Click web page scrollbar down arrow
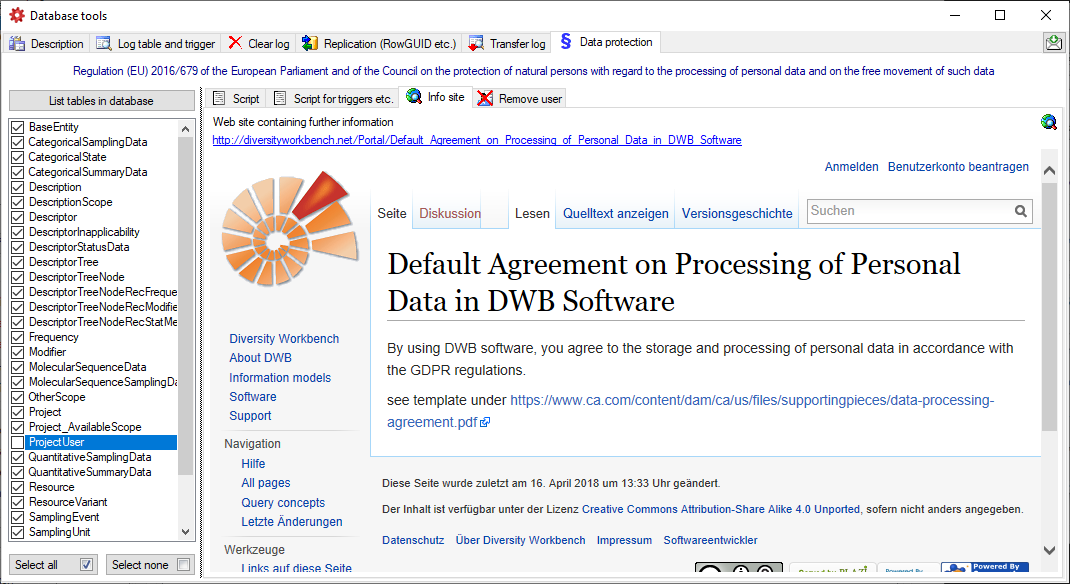Image resolution: width=1070 pixels, height=584 pixels. click(x=1050, y=550)
